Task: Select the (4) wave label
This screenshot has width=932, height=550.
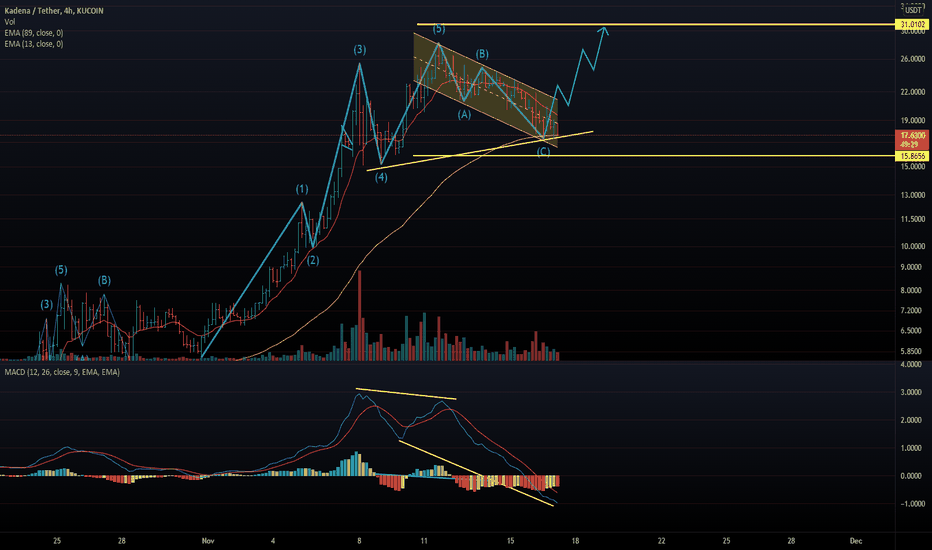Action: coord(381,177)
